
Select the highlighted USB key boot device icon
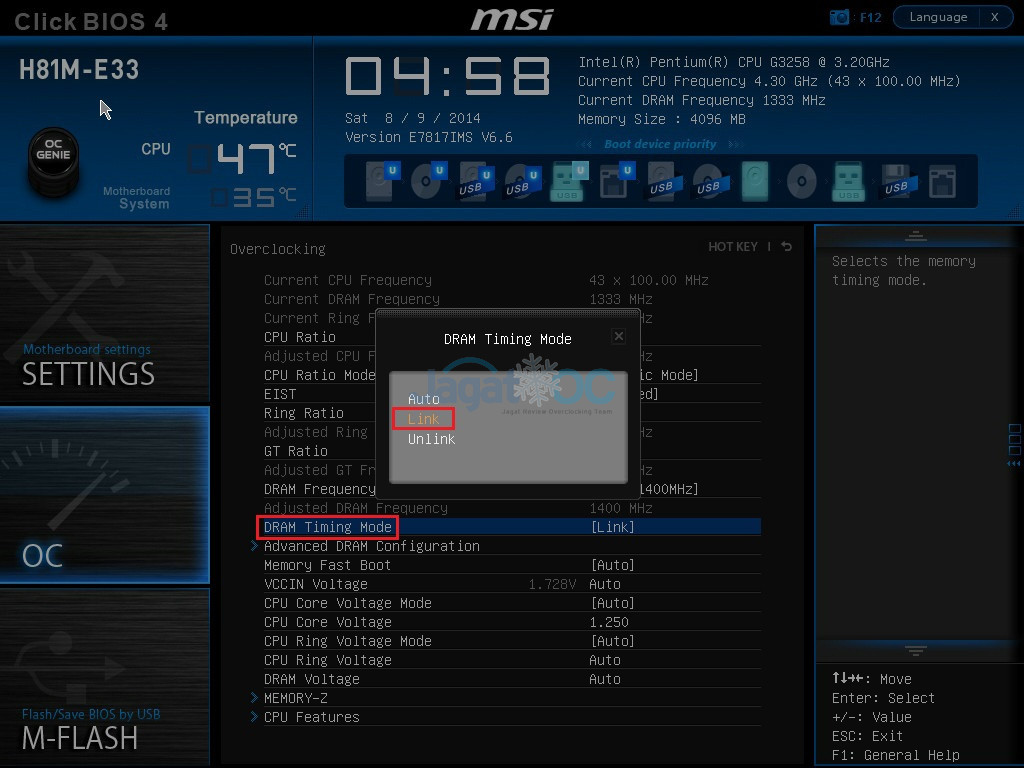pos(567,181)
